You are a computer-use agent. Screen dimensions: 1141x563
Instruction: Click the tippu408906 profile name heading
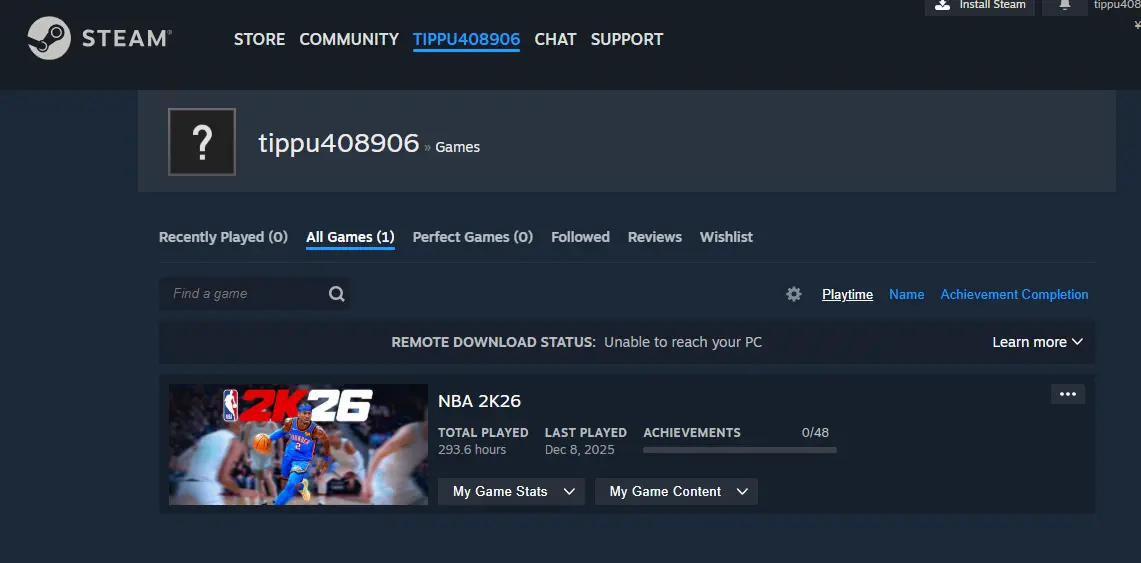click(338, 143)
